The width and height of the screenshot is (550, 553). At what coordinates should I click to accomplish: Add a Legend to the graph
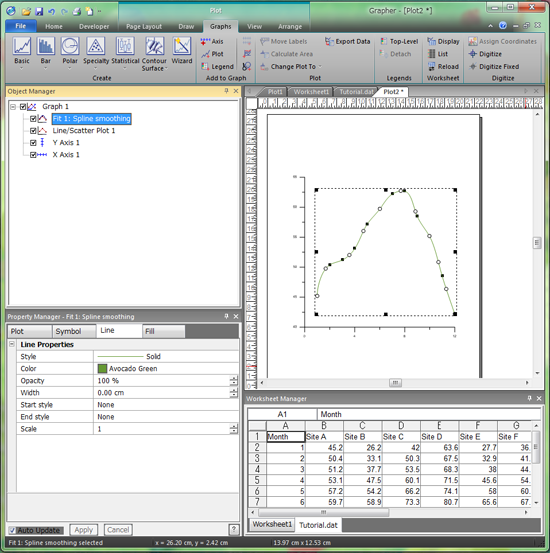pos(217,66)
